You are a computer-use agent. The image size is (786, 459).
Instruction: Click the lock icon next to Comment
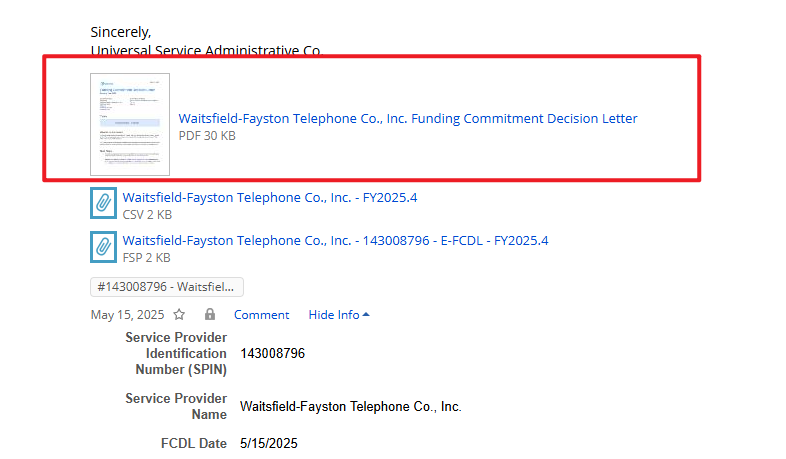pyautogui.click(x=210, y=314)
